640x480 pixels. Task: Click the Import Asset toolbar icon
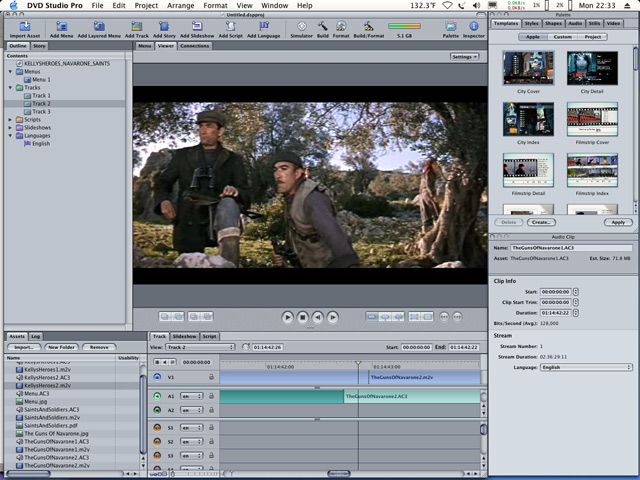tap(25, 27)
